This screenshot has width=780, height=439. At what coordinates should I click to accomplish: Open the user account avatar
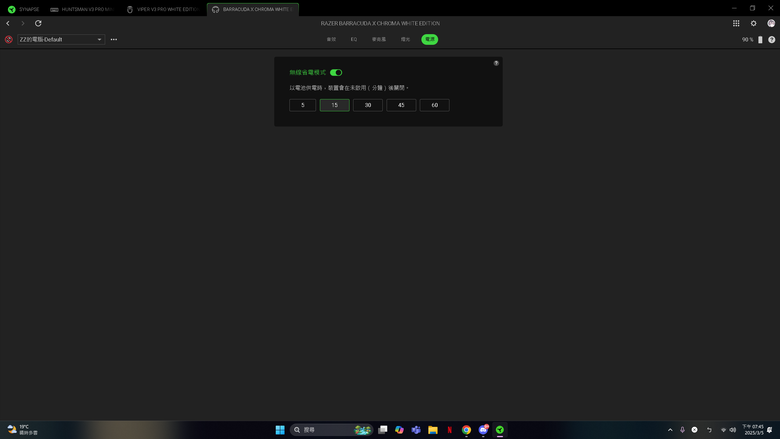coord(771,23)
